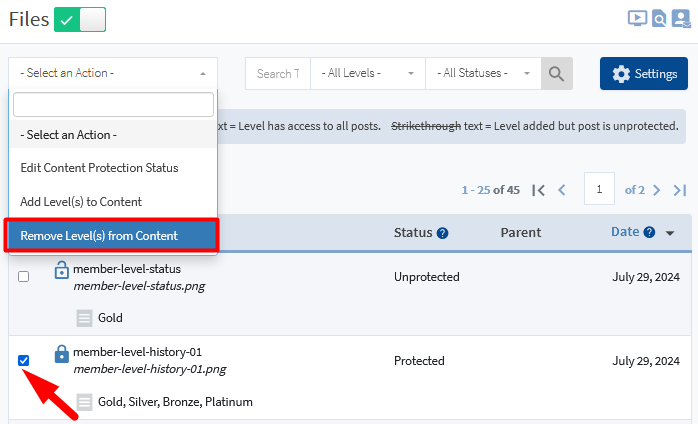Open the All Statuses dropdown

[x=483, y=73]
